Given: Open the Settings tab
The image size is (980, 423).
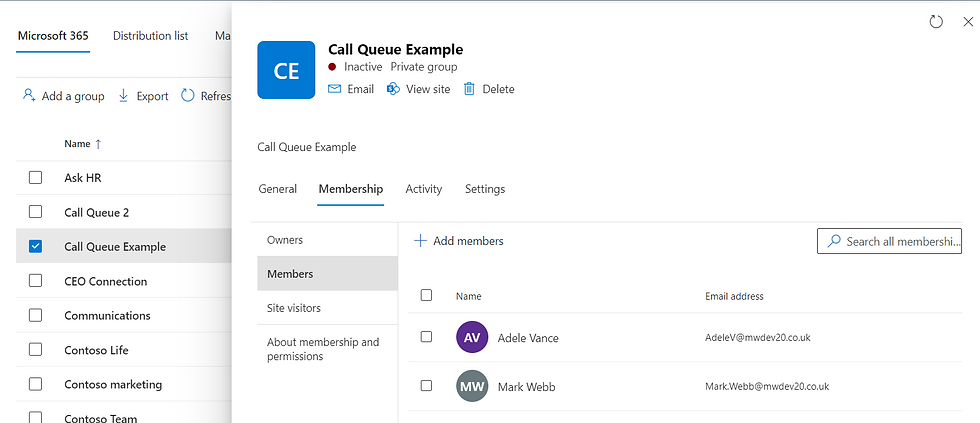Looking at the screenshot, I should 485,189.
